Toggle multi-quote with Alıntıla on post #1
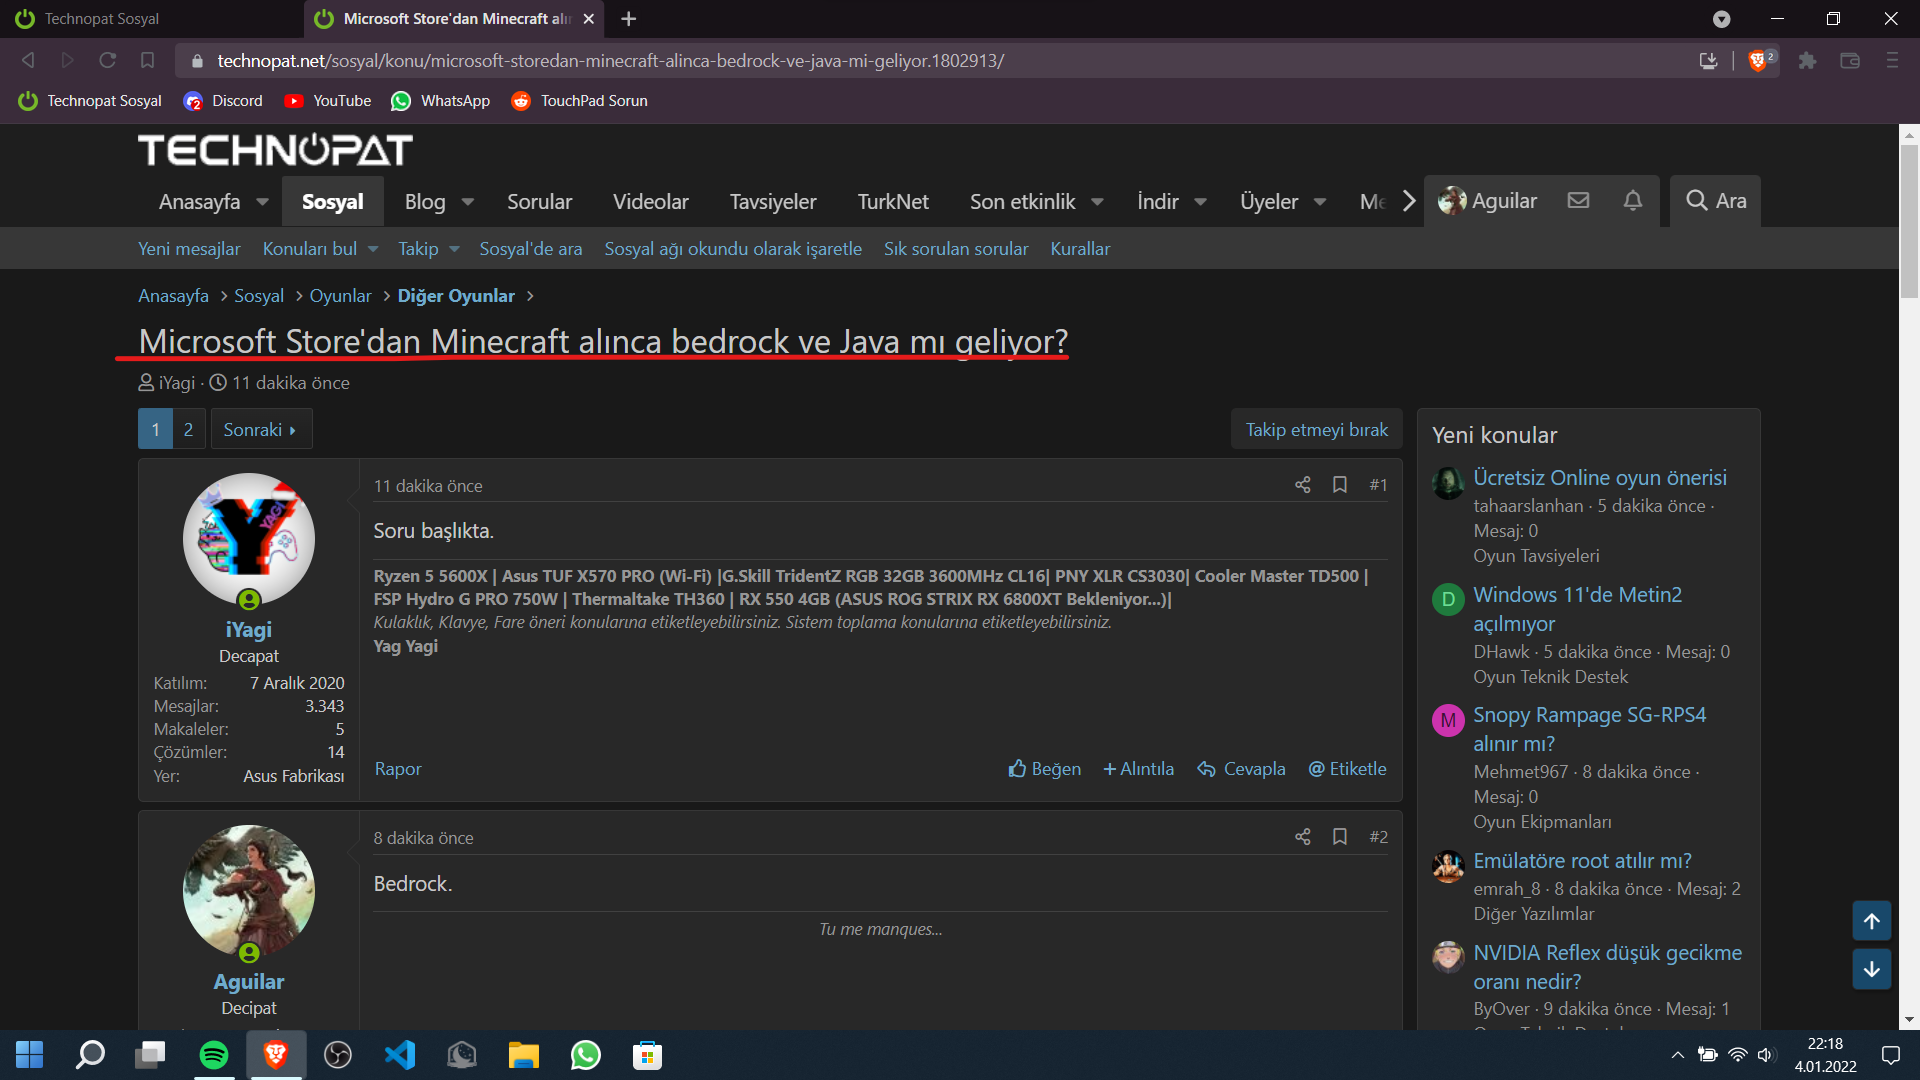Screen dimensions: 1920x1080 [x=1138, y=769]
